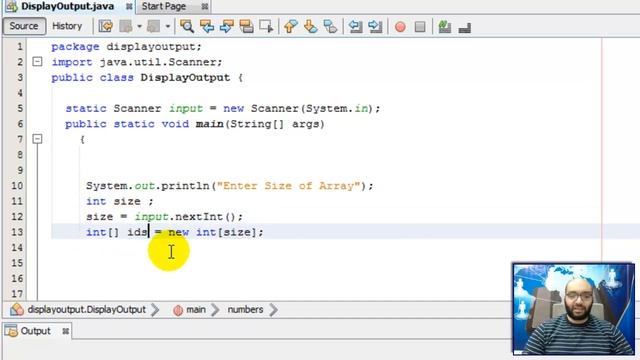Toggle Rectangular Selection icon
Image resolution: width=640 pixels, height=360 pixels.
266,27
